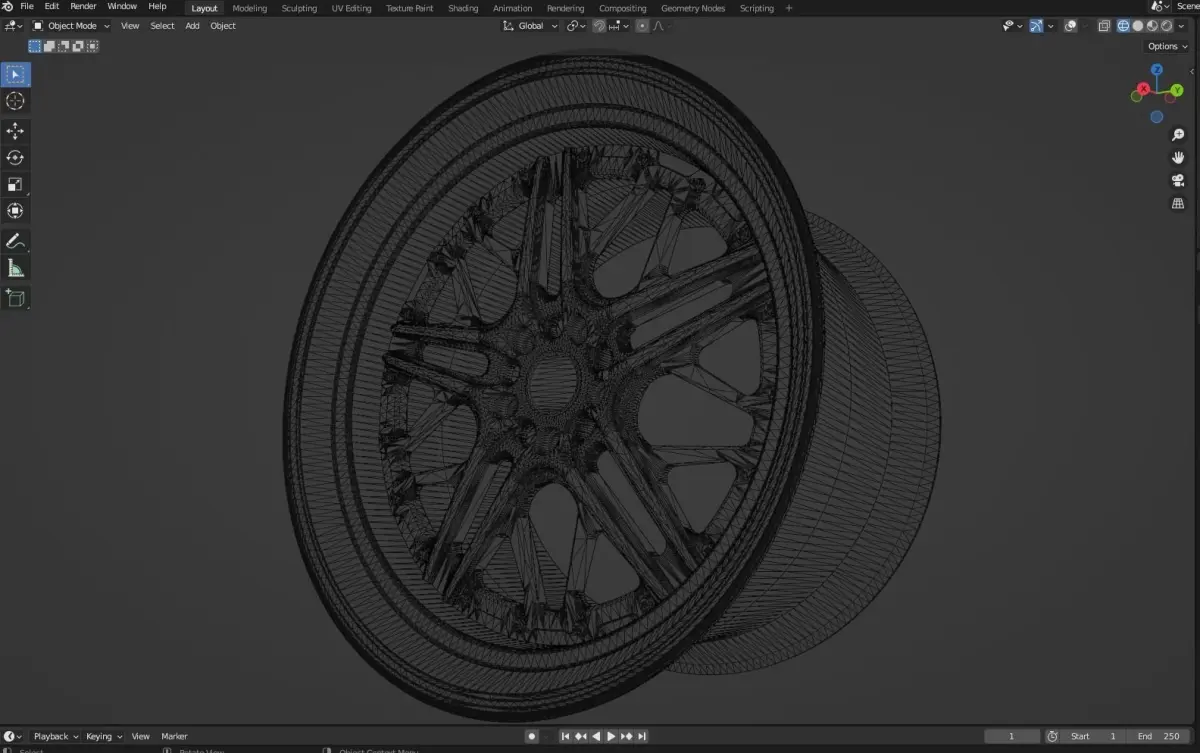Switch to the Sculpting workspace tab
This screenshot has width=1200, height=753.
coord(299,8)
